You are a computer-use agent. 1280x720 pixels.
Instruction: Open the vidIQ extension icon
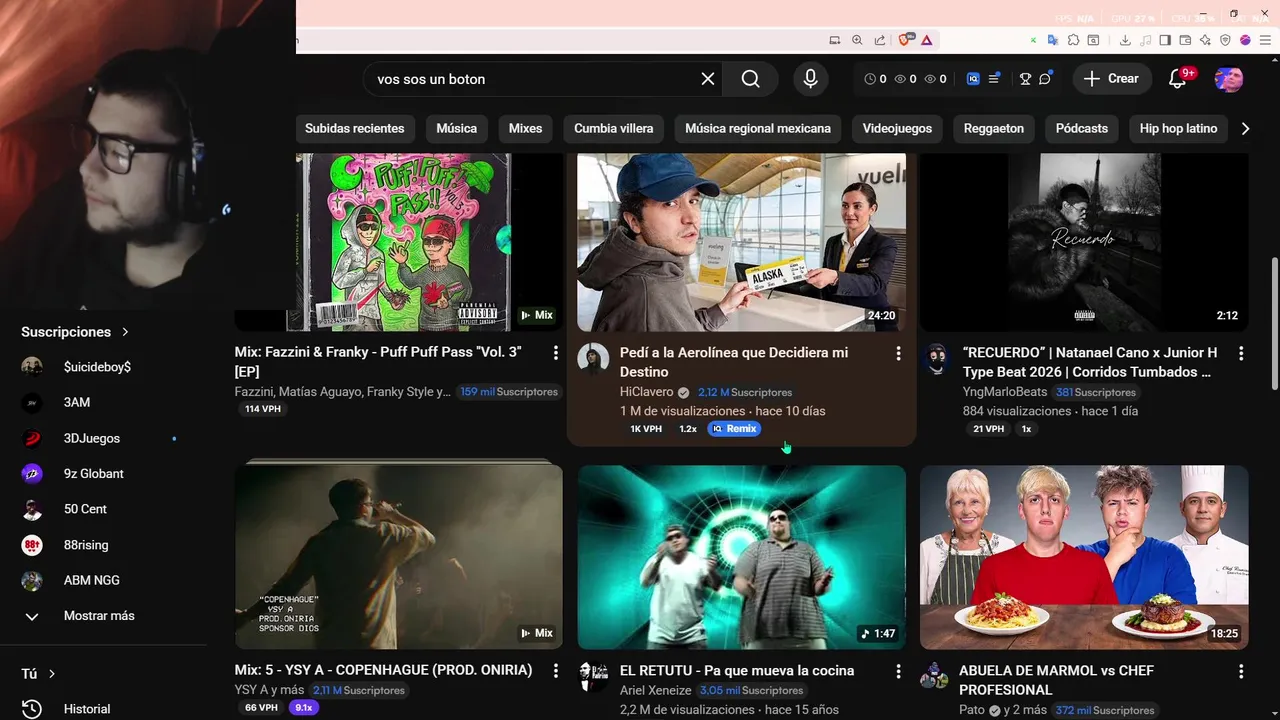pos(973,79)
